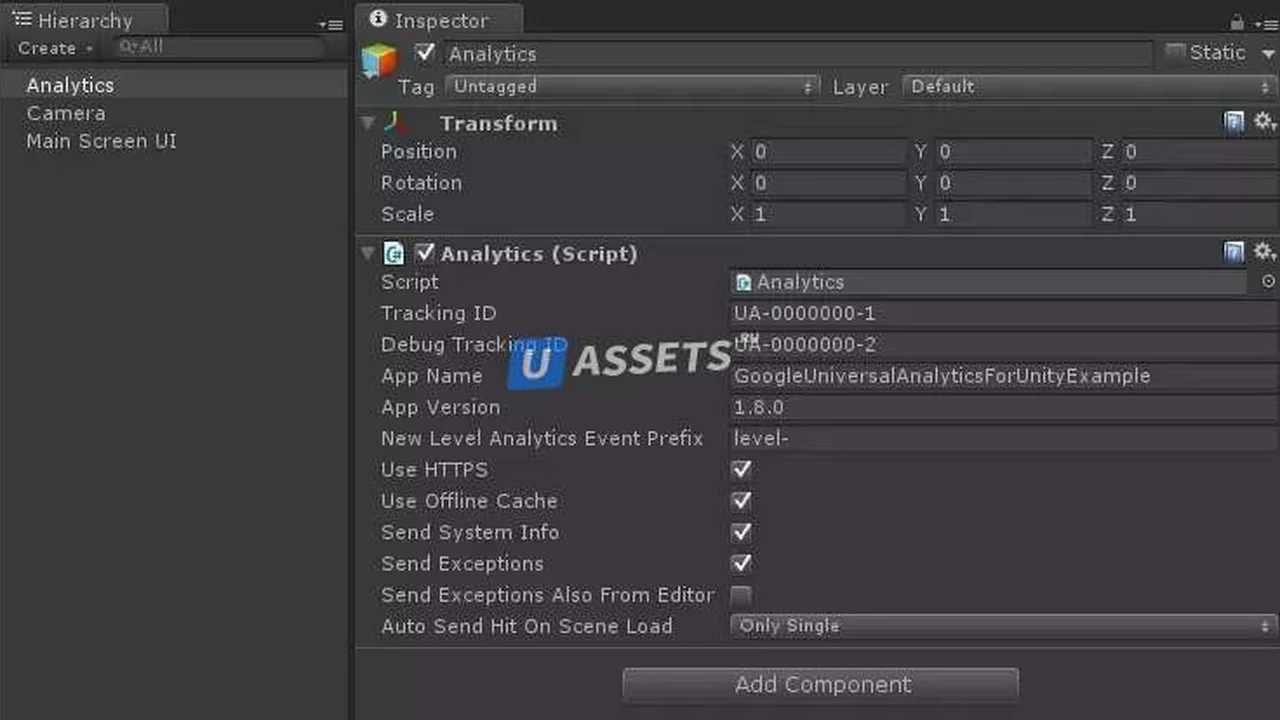Uncheck Send Exceptions
Image resolution: width=1280 pixels, height=720 pixels.
[x=741, y=563]
